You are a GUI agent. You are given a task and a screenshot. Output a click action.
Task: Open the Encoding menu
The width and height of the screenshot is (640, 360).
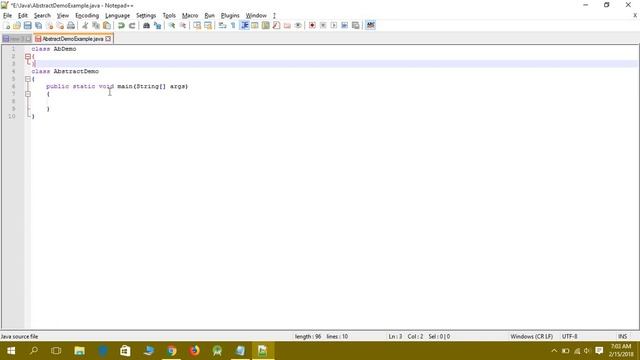[x=87, y=16]
